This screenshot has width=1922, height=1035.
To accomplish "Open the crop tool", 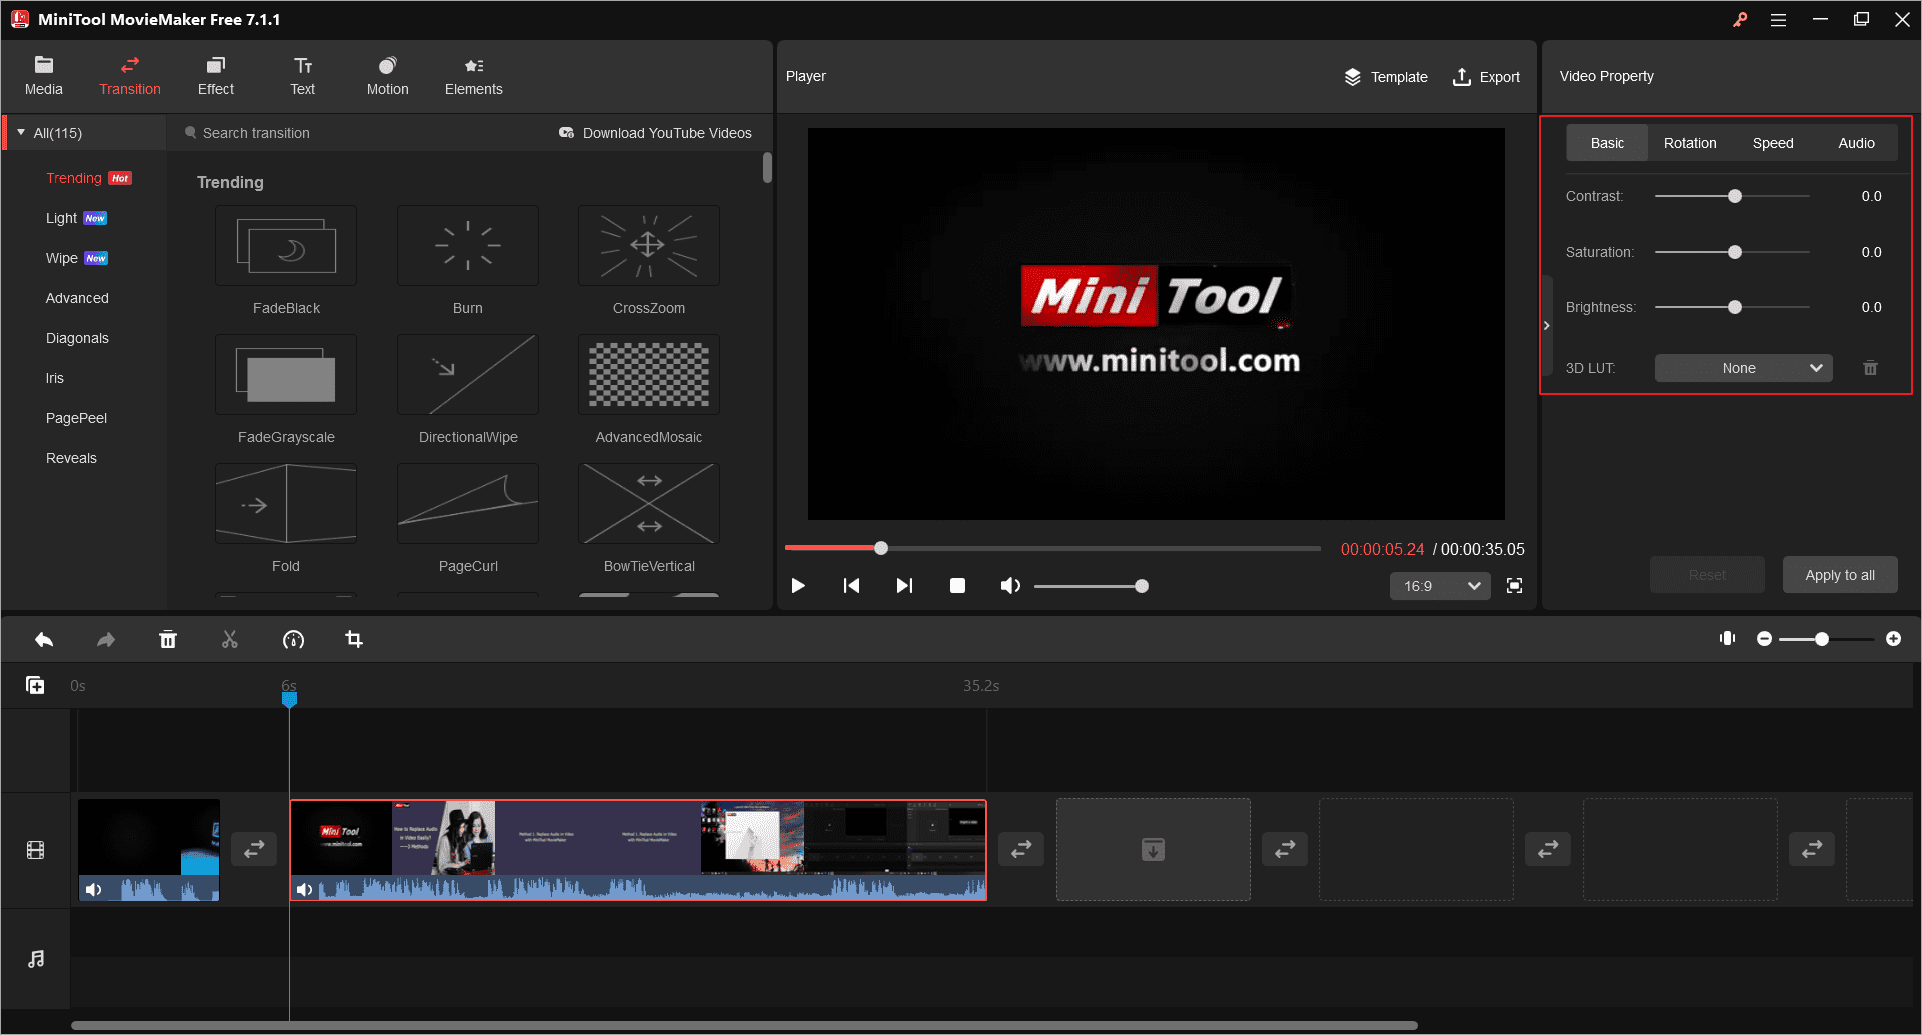I will [354, 639].
